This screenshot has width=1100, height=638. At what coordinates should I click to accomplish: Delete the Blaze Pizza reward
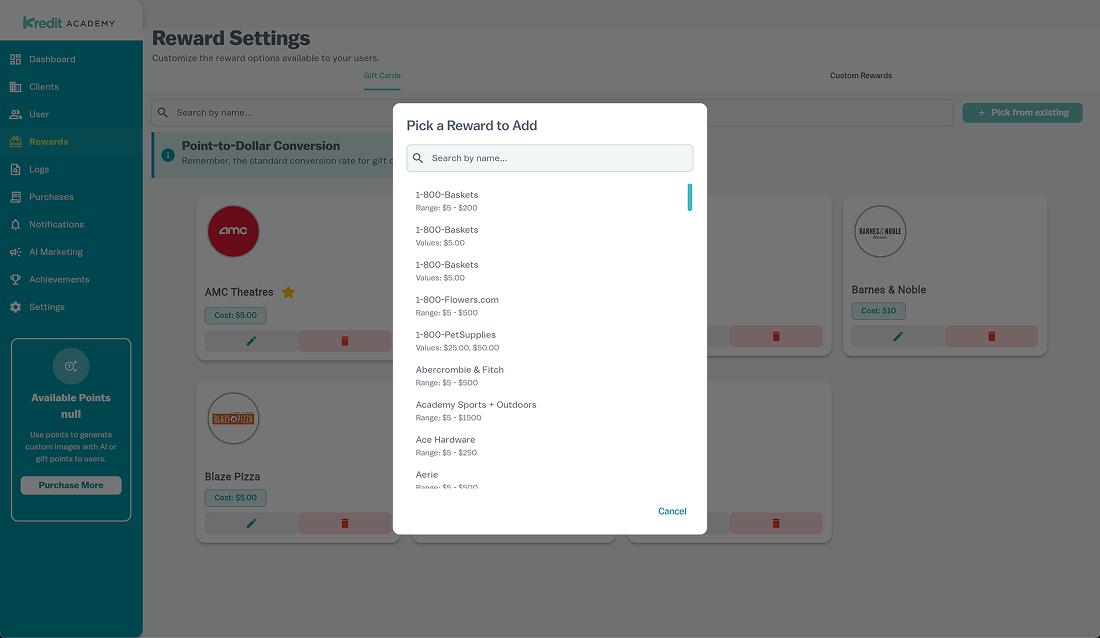click(344, 524)
